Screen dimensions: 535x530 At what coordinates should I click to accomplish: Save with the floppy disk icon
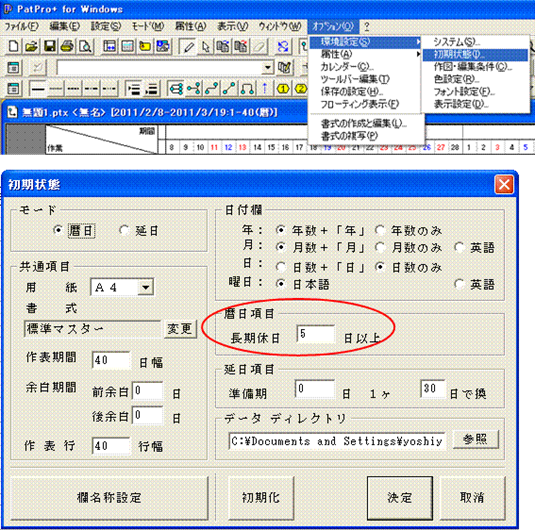pyautogui.click(x=50, y=47)
